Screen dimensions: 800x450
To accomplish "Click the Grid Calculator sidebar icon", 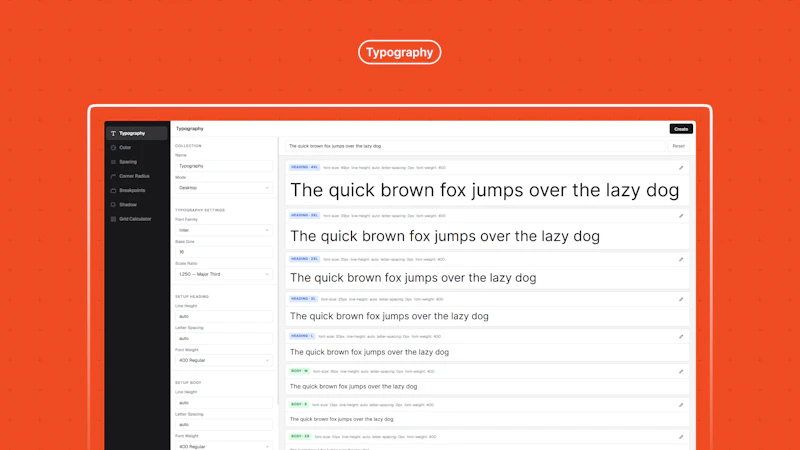I will (x=113, y=219).
